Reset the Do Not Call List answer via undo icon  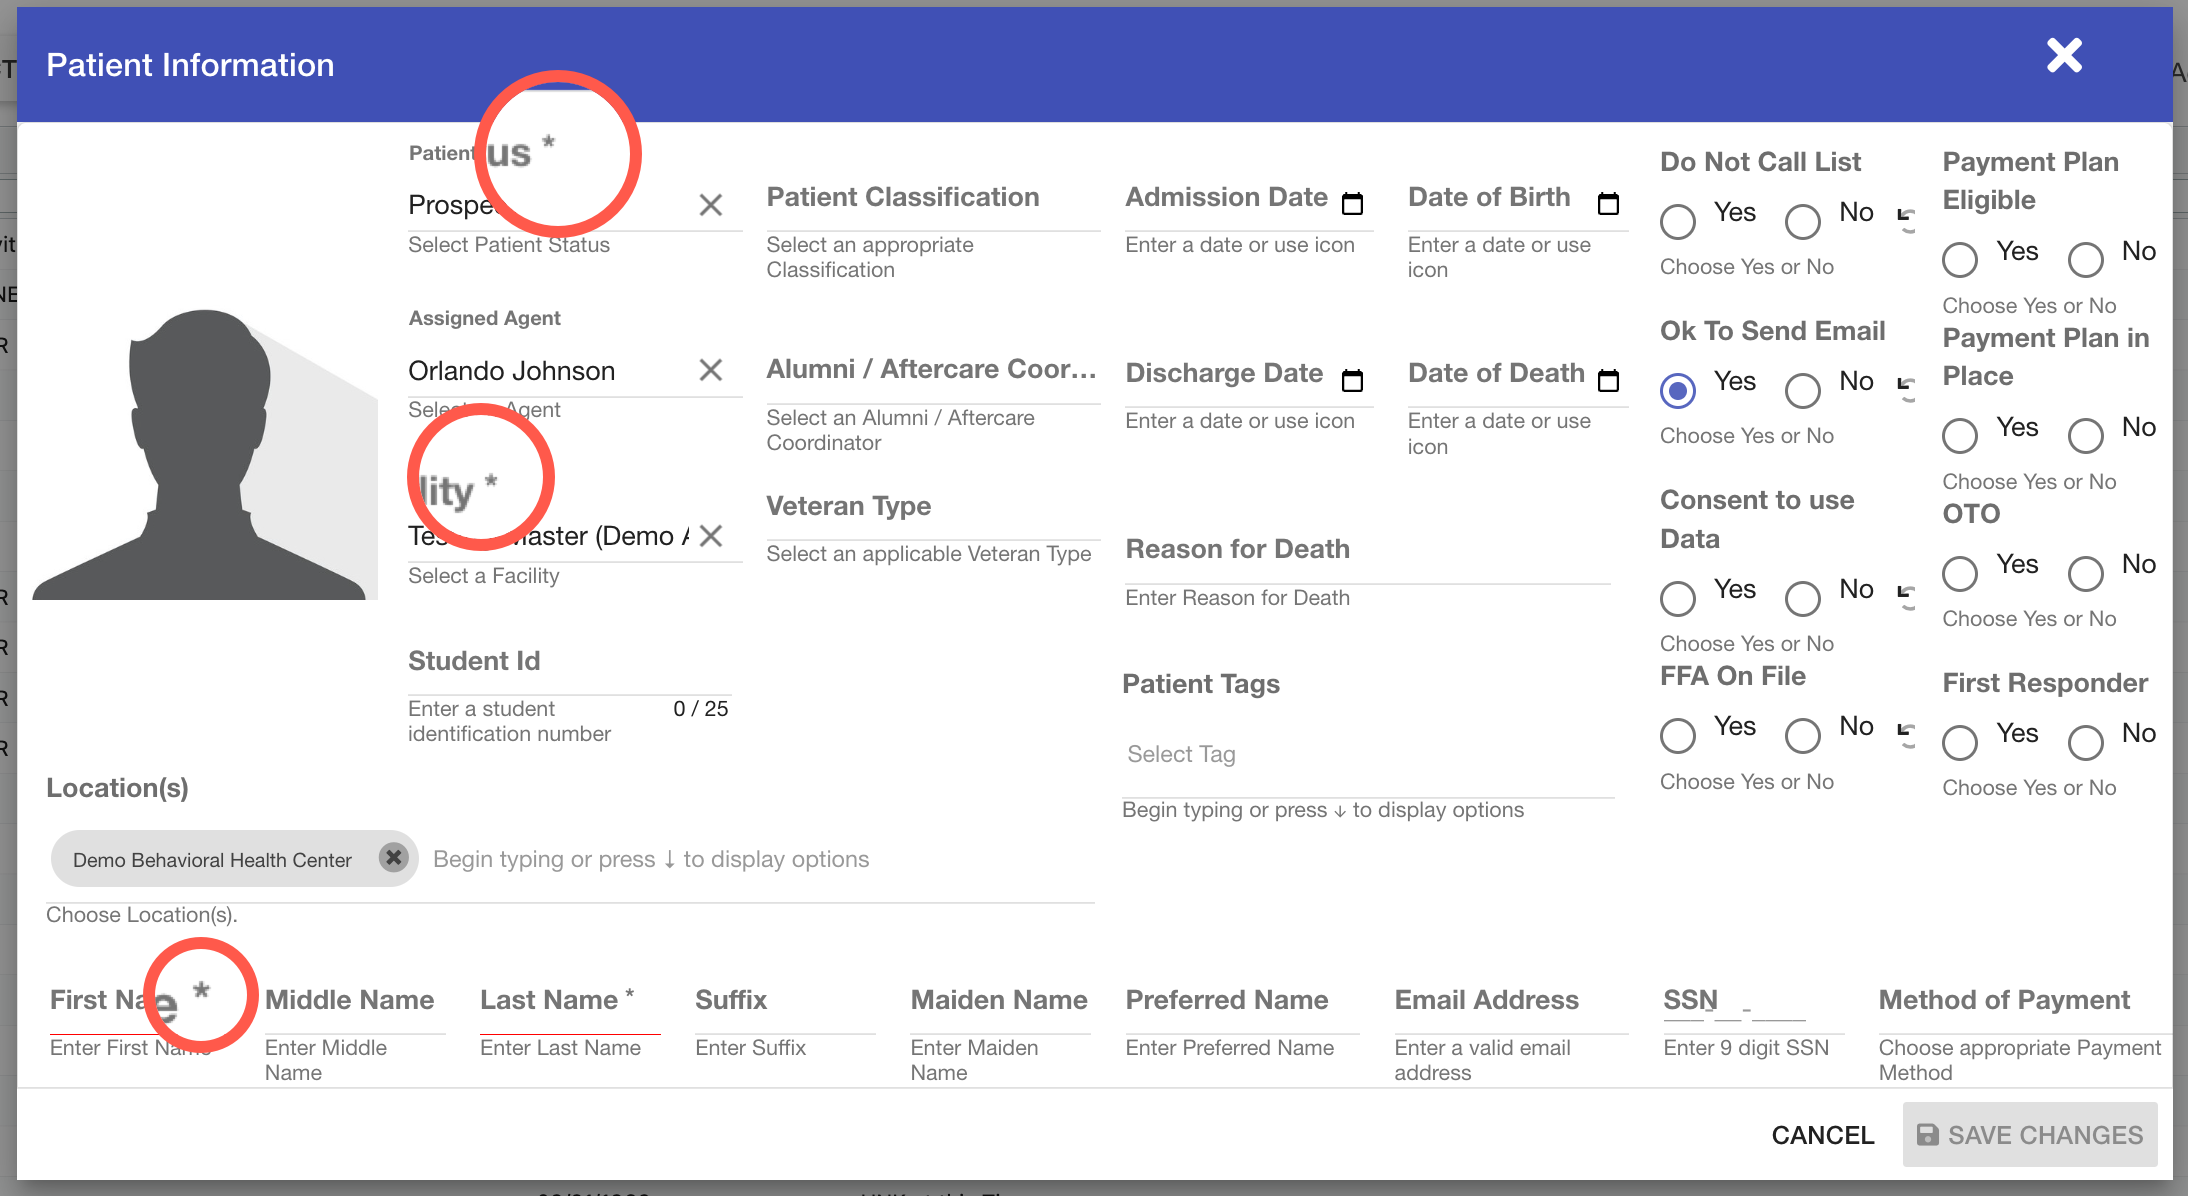[1907, 222]
